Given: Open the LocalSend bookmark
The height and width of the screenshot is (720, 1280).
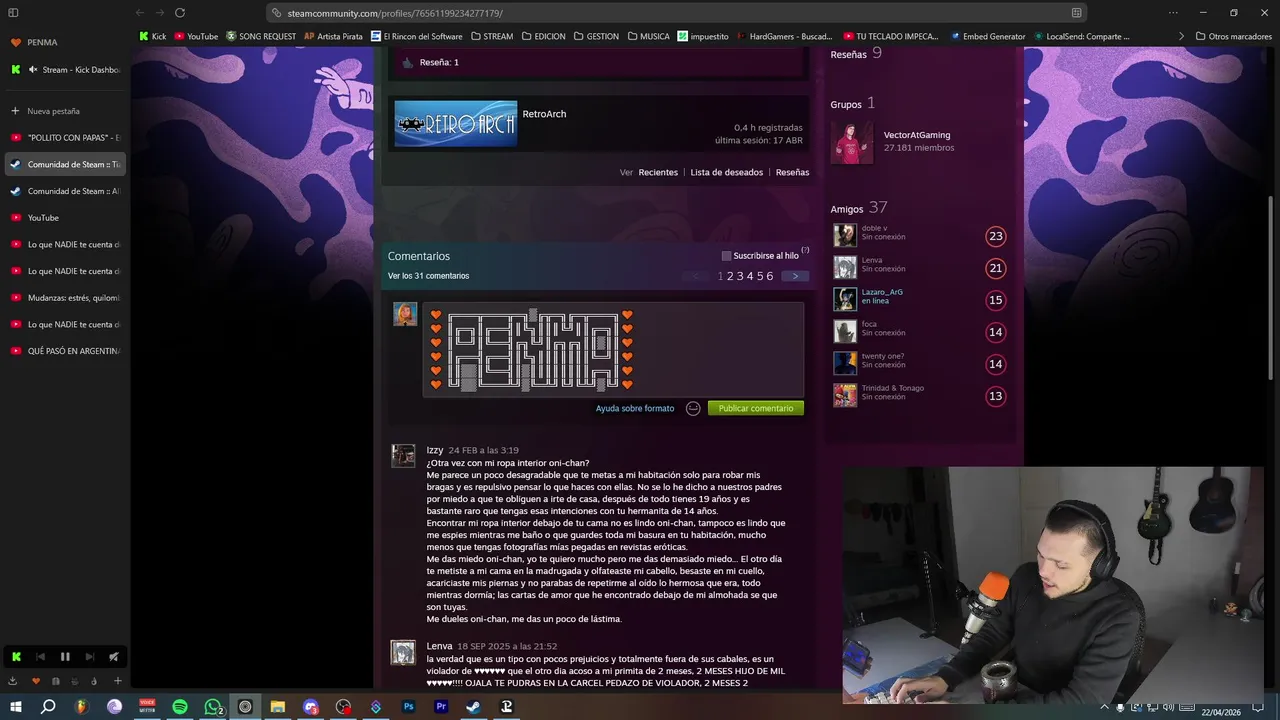Looking at the screenshot, I should pyautogui.click(x=1083, y=36).
